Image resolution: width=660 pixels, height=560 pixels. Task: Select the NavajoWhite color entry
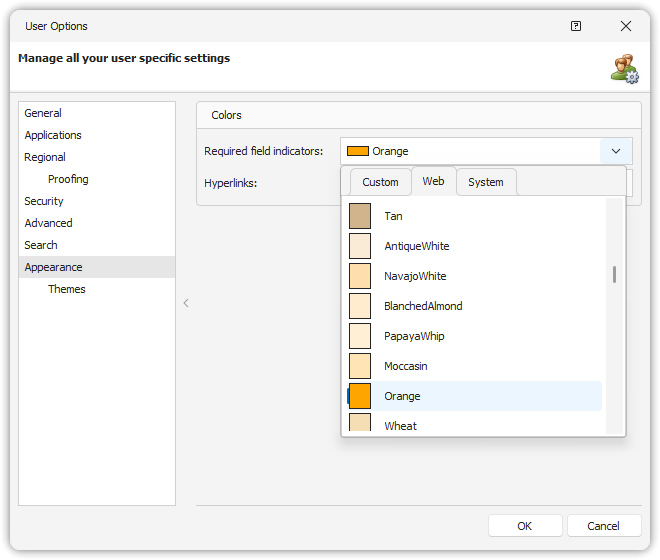(x=415, y=276)
